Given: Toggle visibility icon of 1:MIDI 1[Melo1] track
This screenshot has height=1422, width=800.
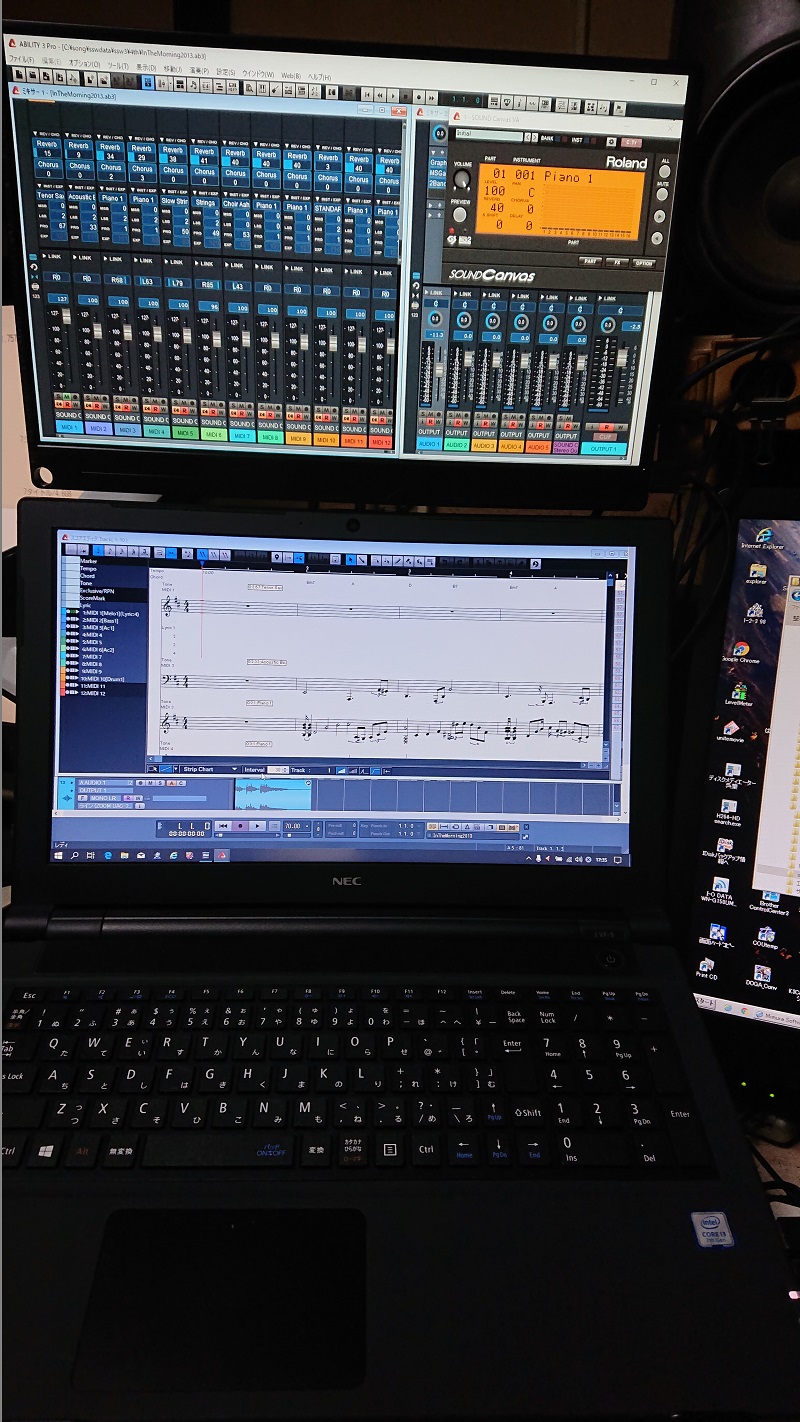Looking at the screenshot, I should click(x=72, y=613).
